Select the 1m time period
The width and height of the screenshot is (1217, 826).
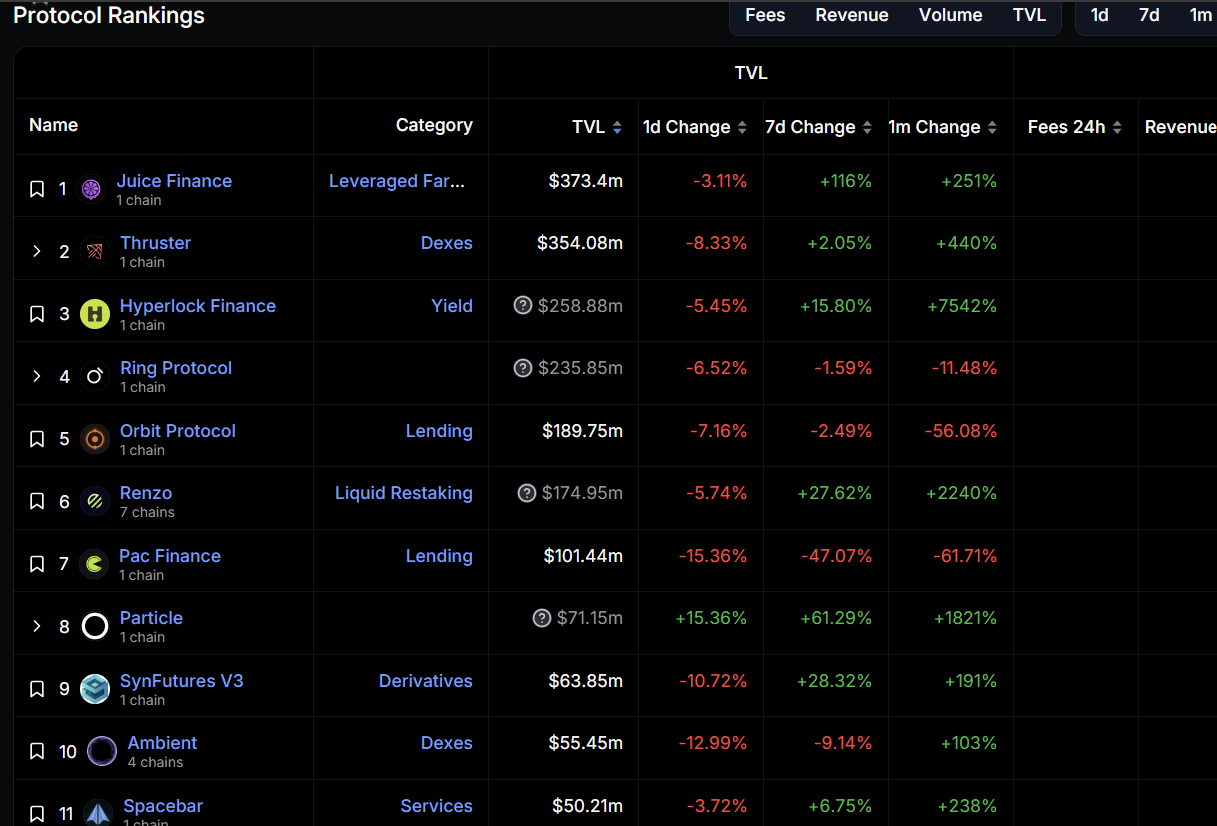(x=1200, y=15)
